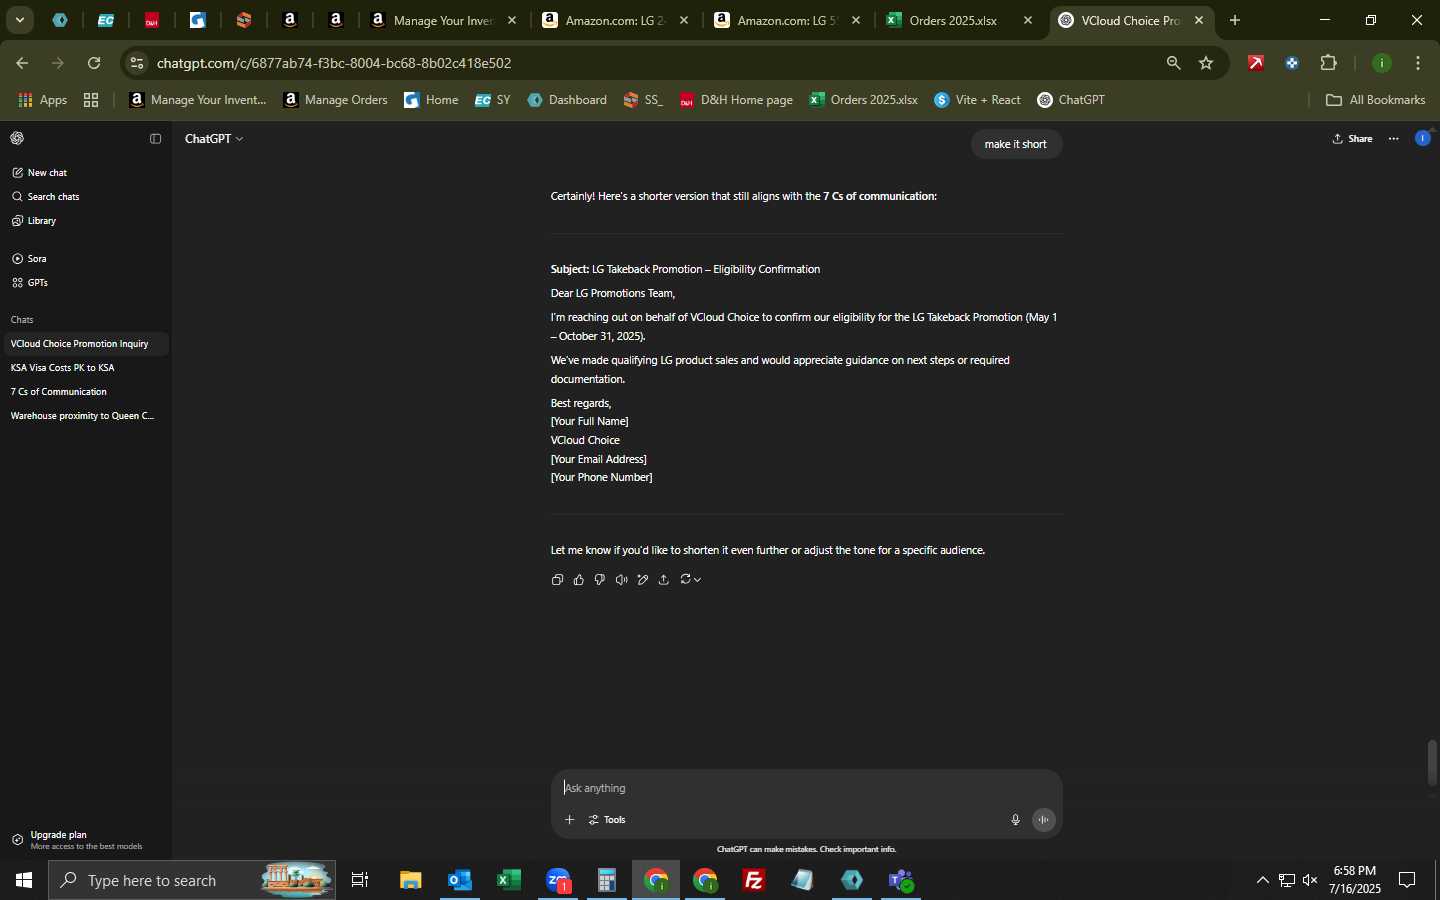Viewport: 1440px width, 900px height.
Task: Open Vite + React bookmark
Action: 977,100
